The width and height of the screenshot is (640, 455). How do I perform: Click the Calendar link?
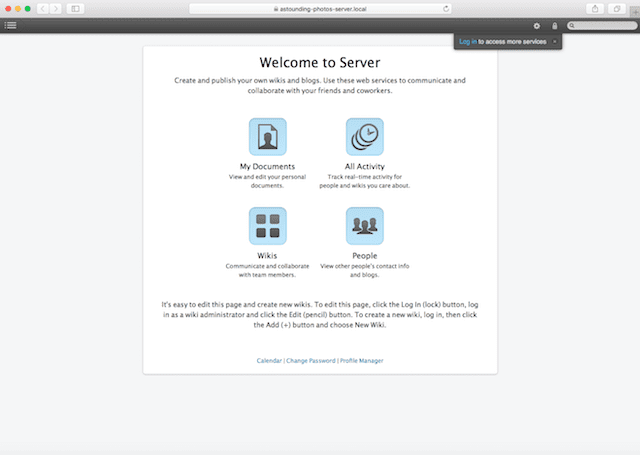[x=269, y=360]
